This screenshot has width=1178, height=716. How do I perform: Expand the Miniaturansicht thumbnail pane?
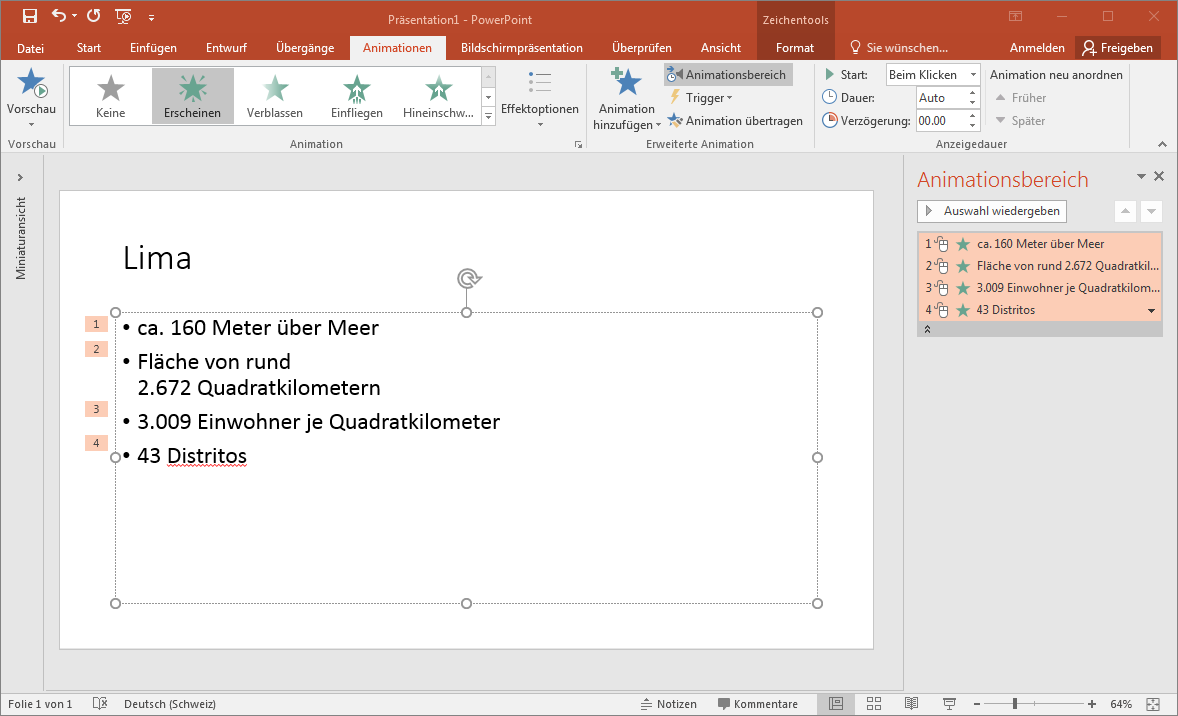(20, 177)
